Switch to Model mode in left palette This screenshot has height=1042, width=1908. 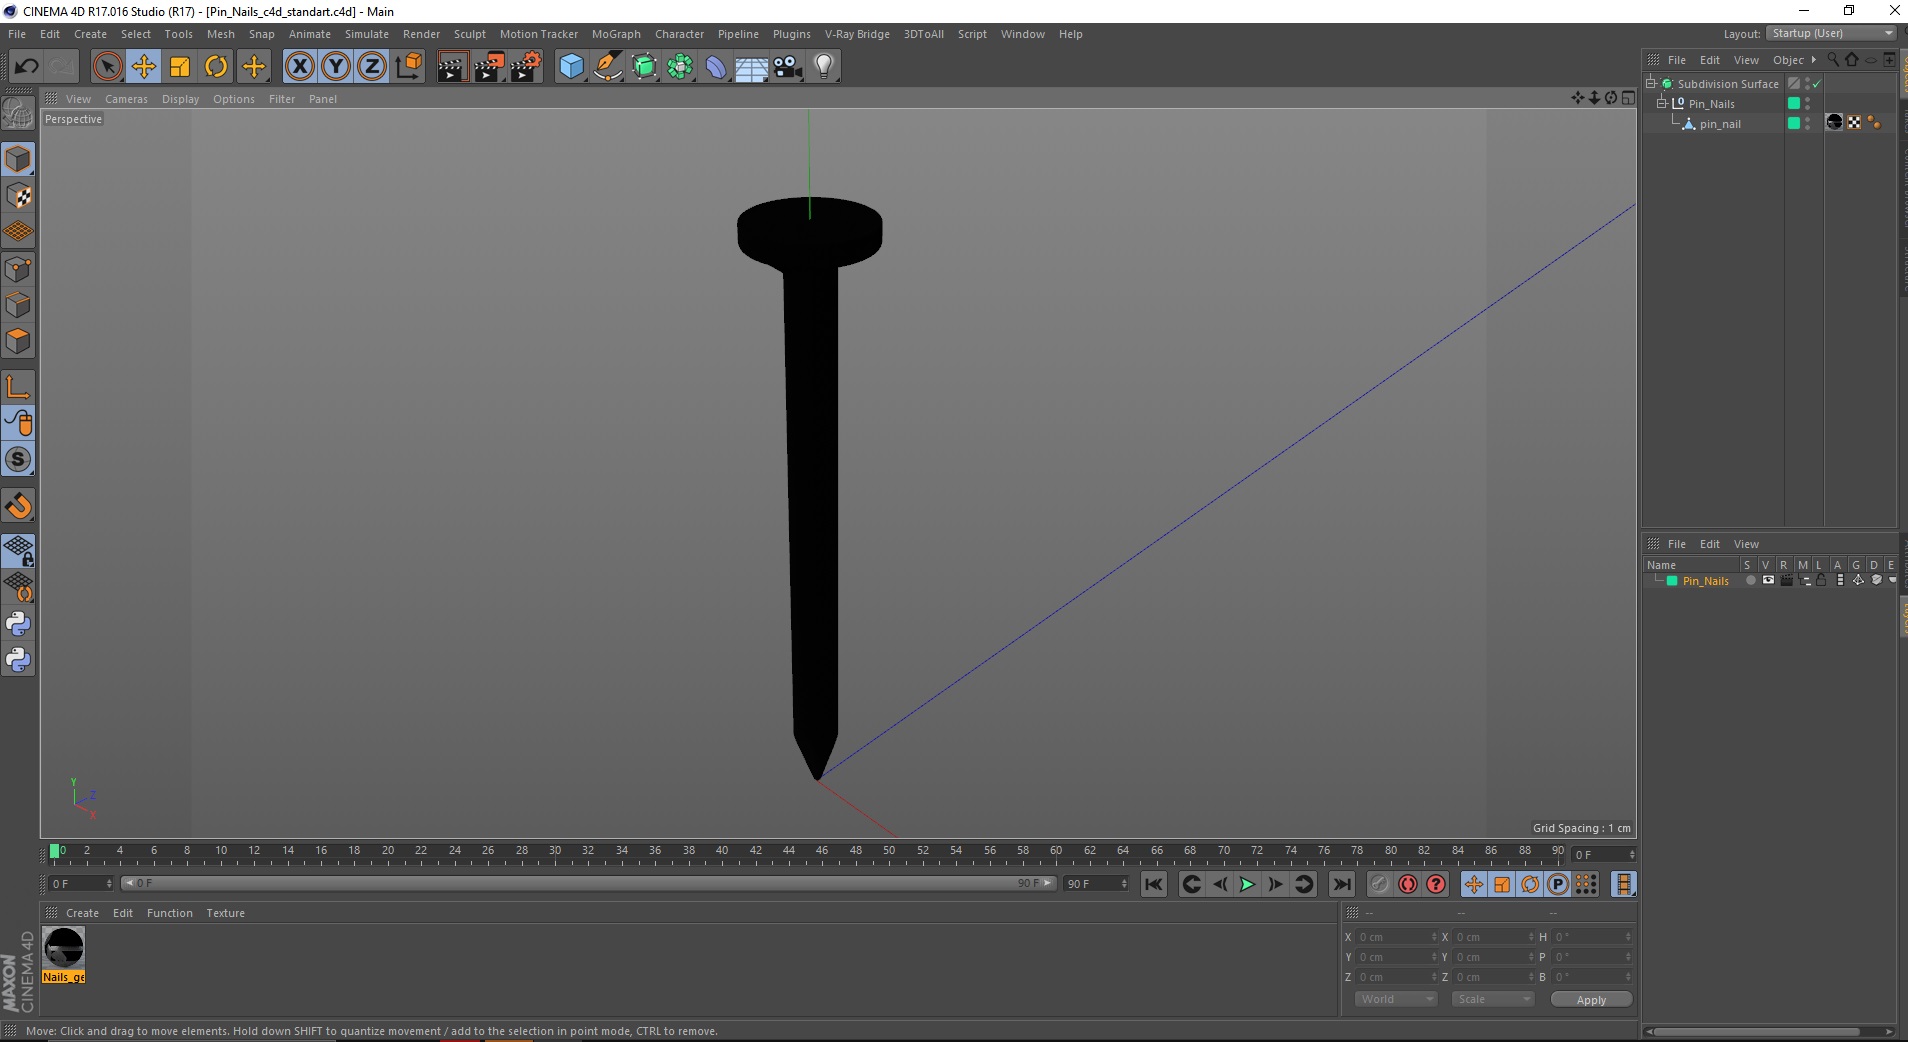18,160
